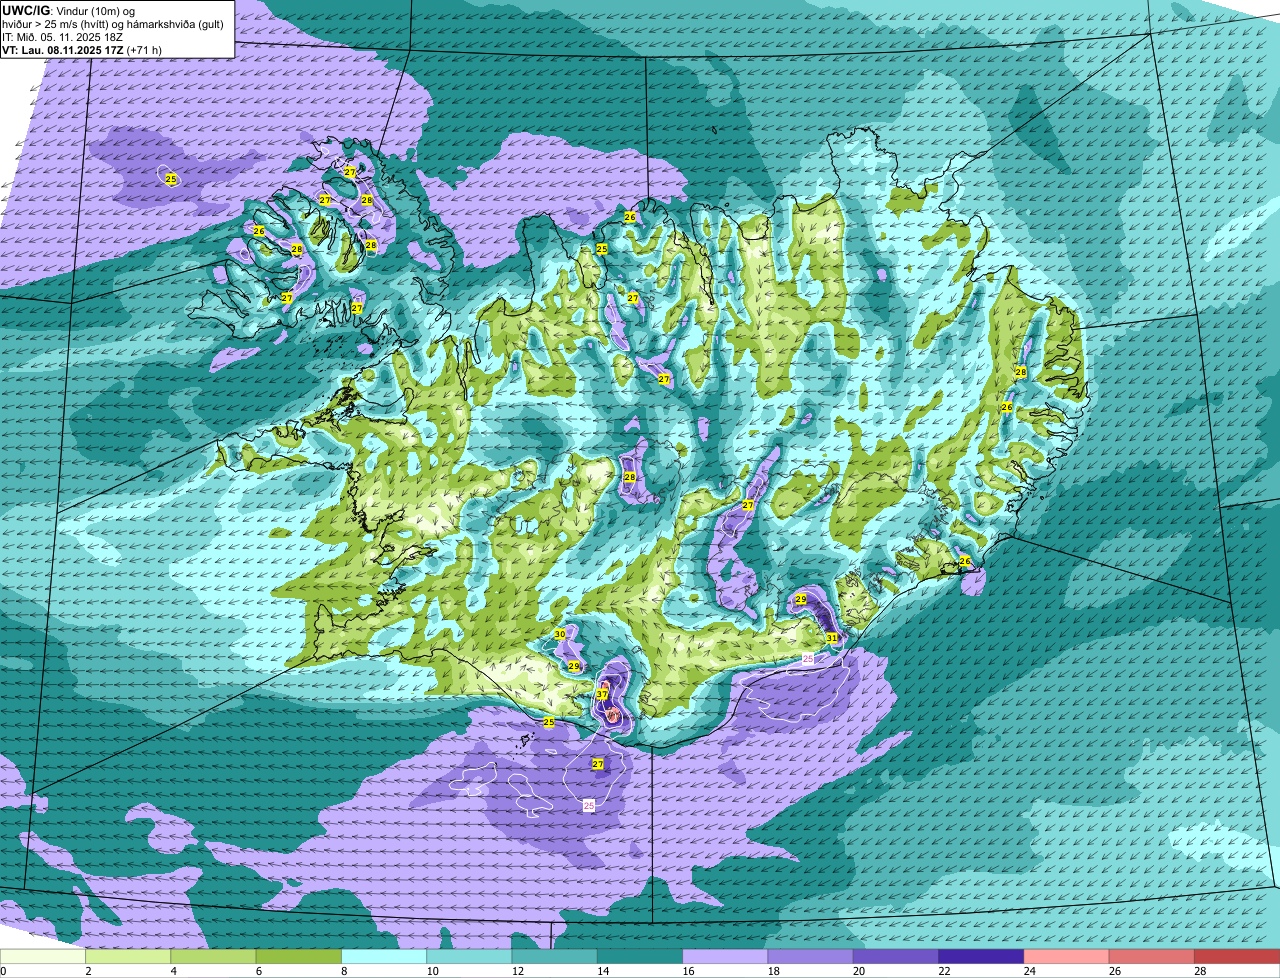Click the '0' legend scale label
This screenshot has height=978, width=1280.
(x=3, y=971)
